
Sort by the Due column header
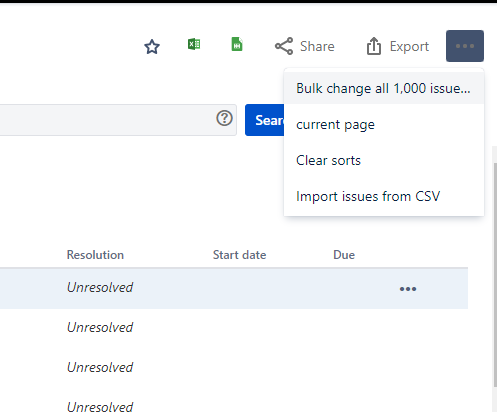pos(344,255)
